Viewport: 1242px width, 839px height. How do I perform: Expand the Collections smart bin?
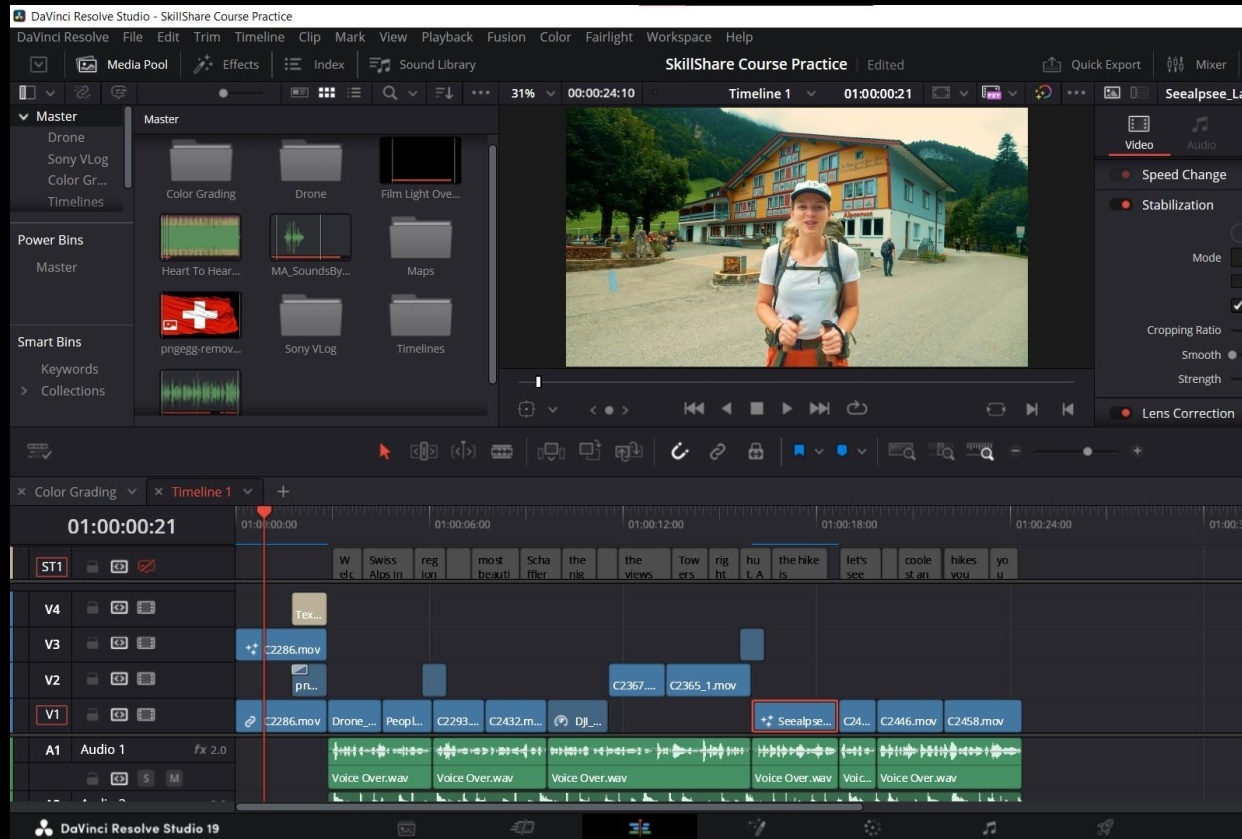(x=24, y=391)
